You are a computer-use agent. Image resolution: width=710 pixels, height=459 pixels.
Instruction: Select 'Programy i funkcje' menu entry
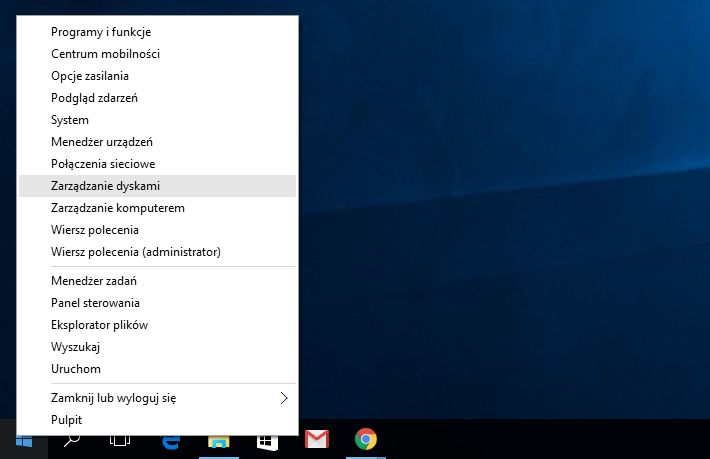click(157, 32)
